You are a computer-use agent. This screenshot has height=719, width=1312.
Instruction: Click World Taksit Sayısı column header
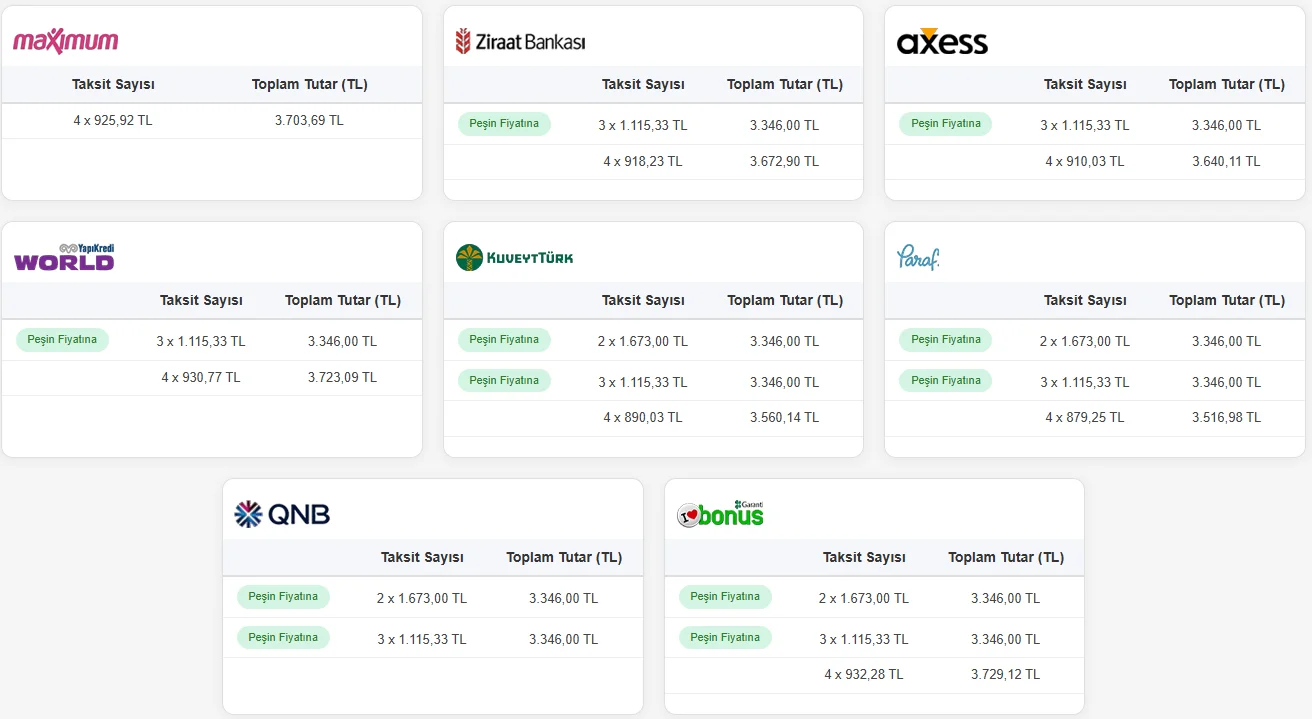tap(201, 301)
